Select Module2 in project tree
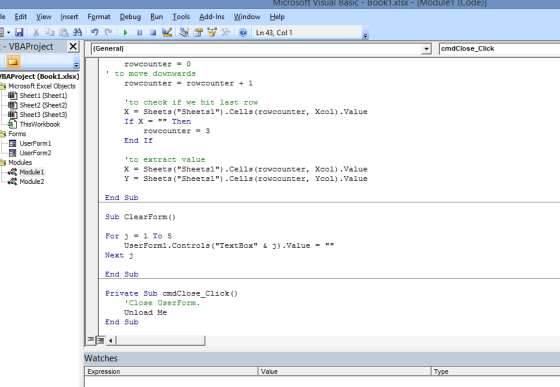Screen dimensions: 560x387 point(32,181)
